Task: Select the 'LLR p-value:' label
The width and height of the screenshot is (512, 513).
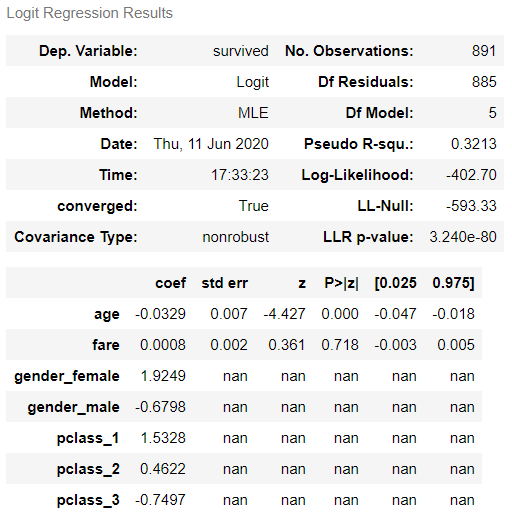Action: (368, 237)
